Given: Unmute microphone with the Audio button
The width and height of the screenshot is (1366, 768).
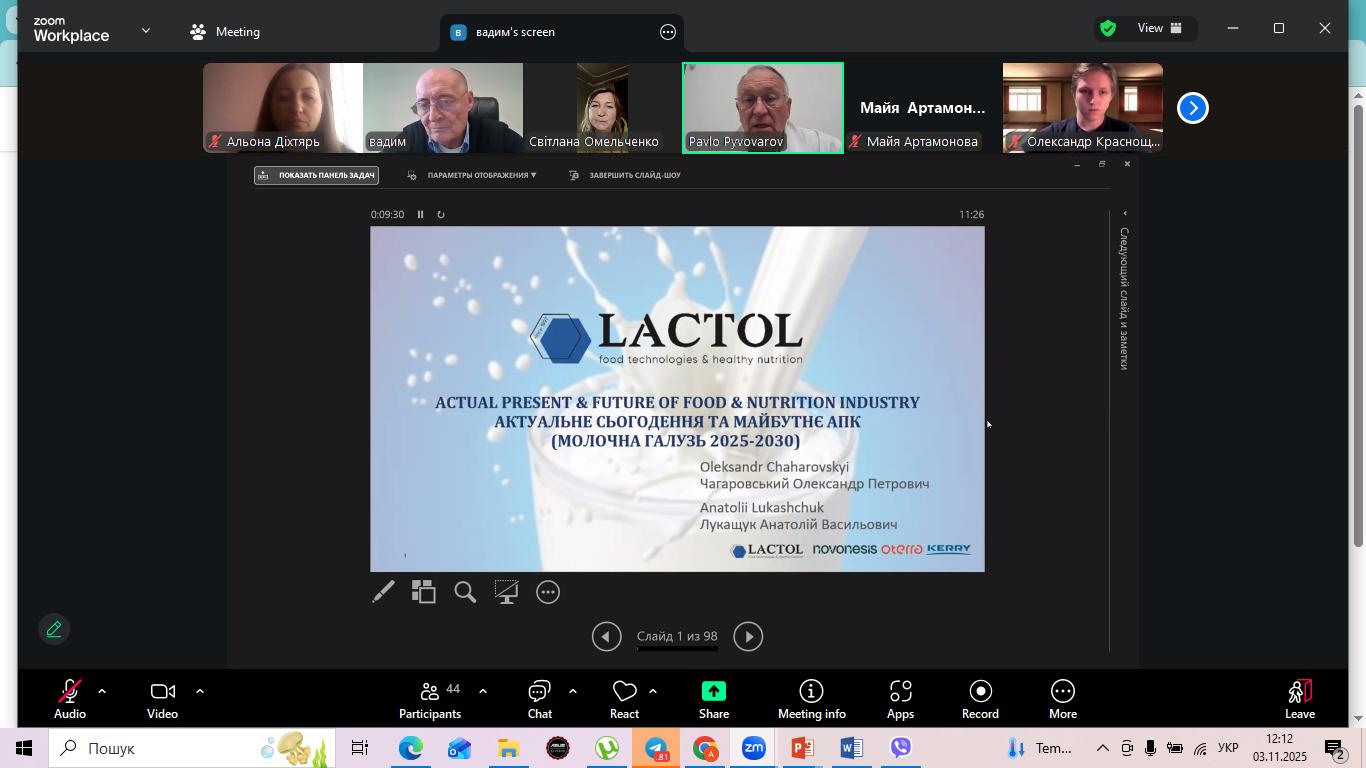Looking at the screenshot, I should point(69,698).
